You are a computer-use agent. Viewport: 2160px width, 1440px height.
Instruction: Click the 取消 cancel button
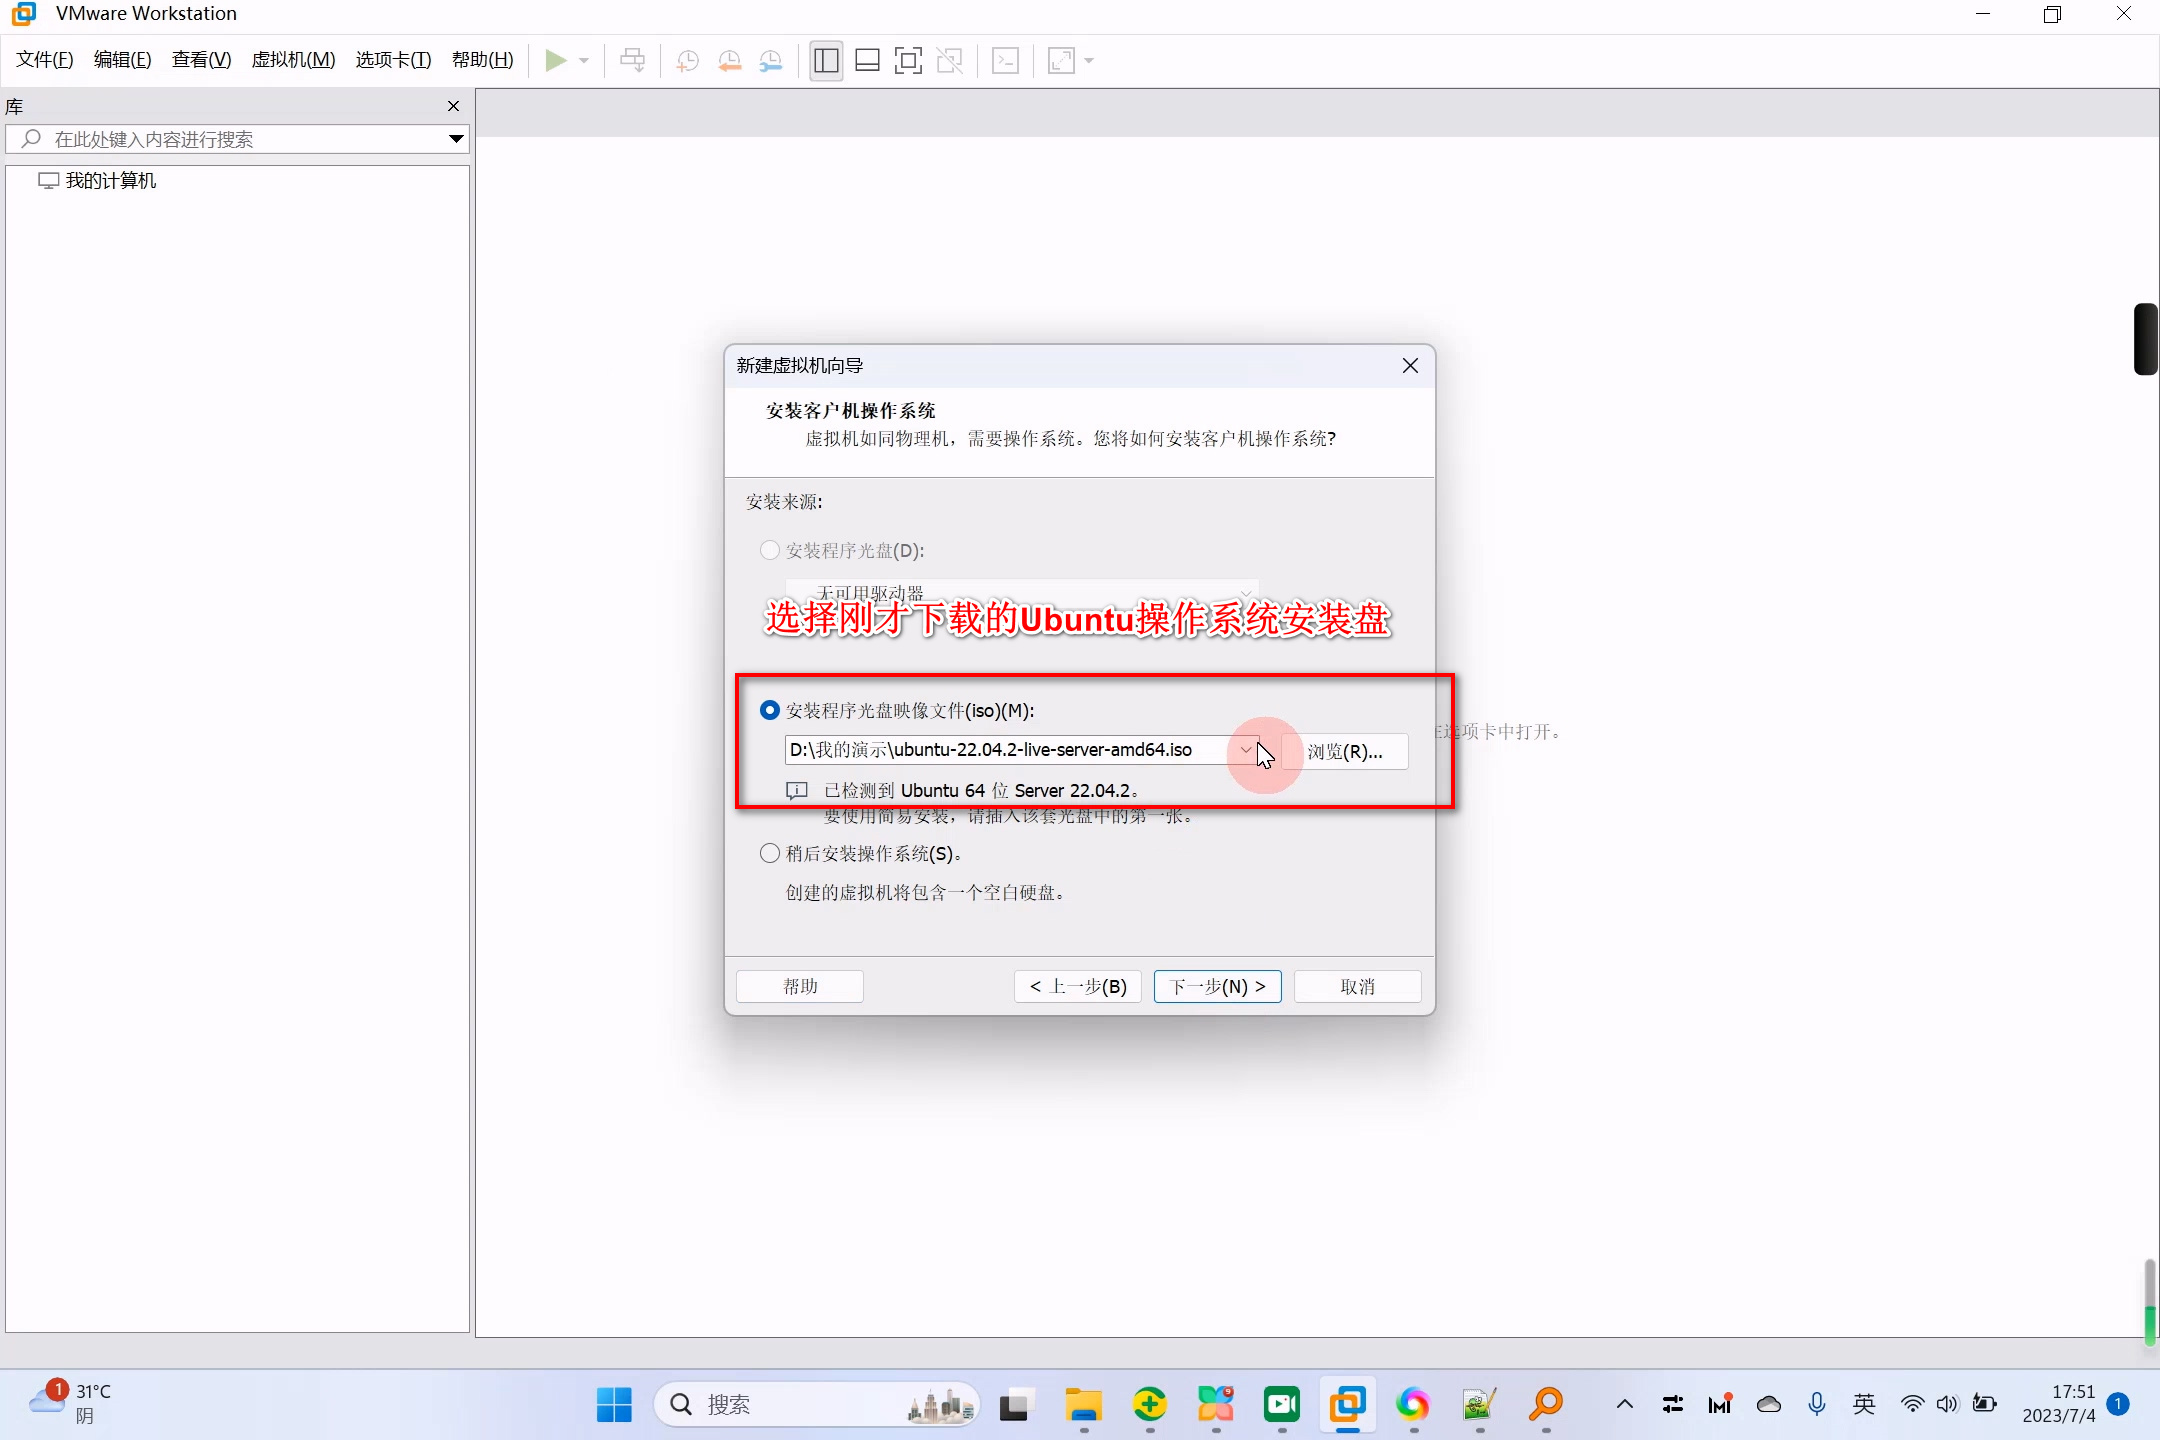click(1357, 987)
